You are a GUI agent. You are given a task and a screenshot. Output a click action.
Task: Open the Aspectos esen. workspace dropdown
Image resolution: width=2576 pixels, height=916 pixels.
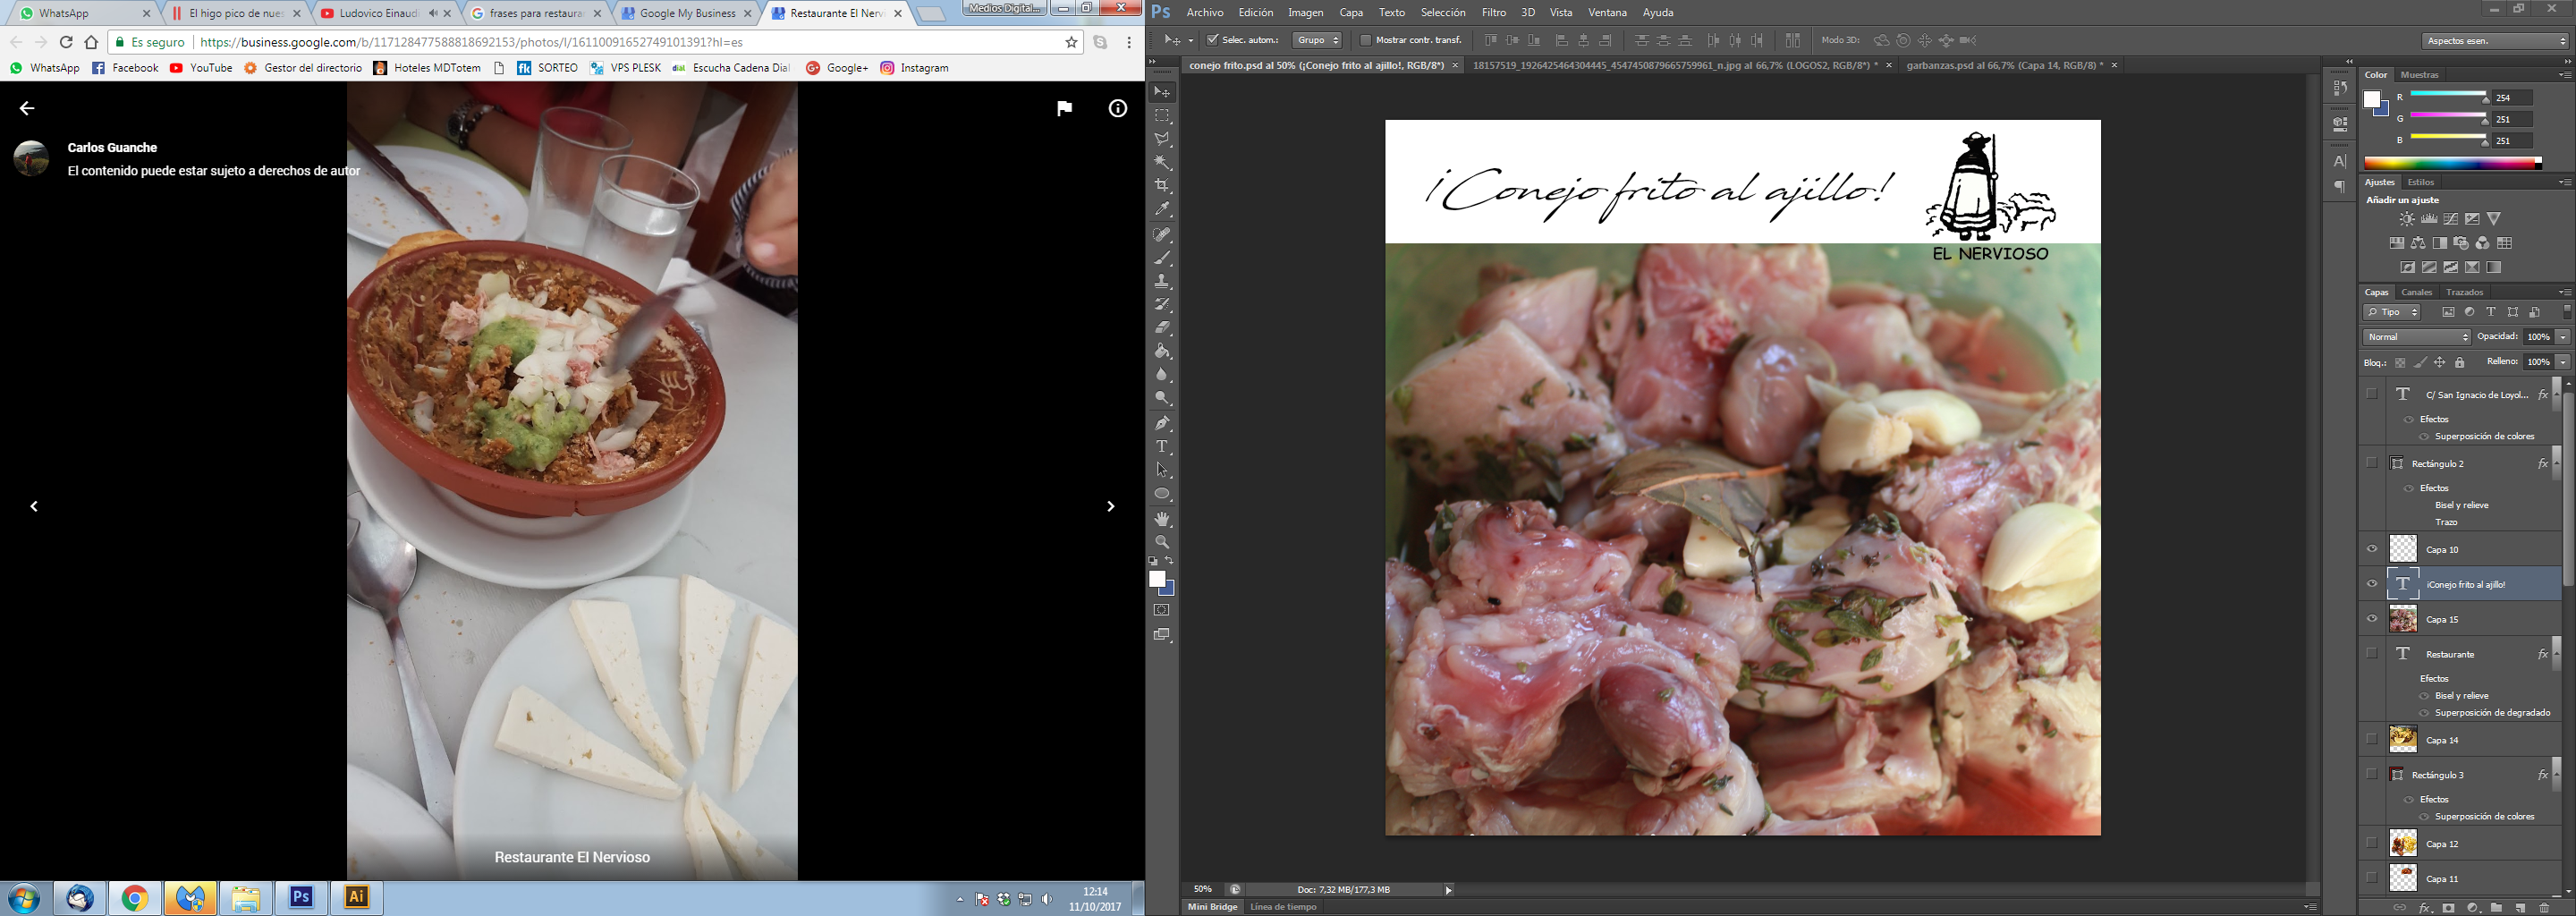click(x=2494, y=41)
